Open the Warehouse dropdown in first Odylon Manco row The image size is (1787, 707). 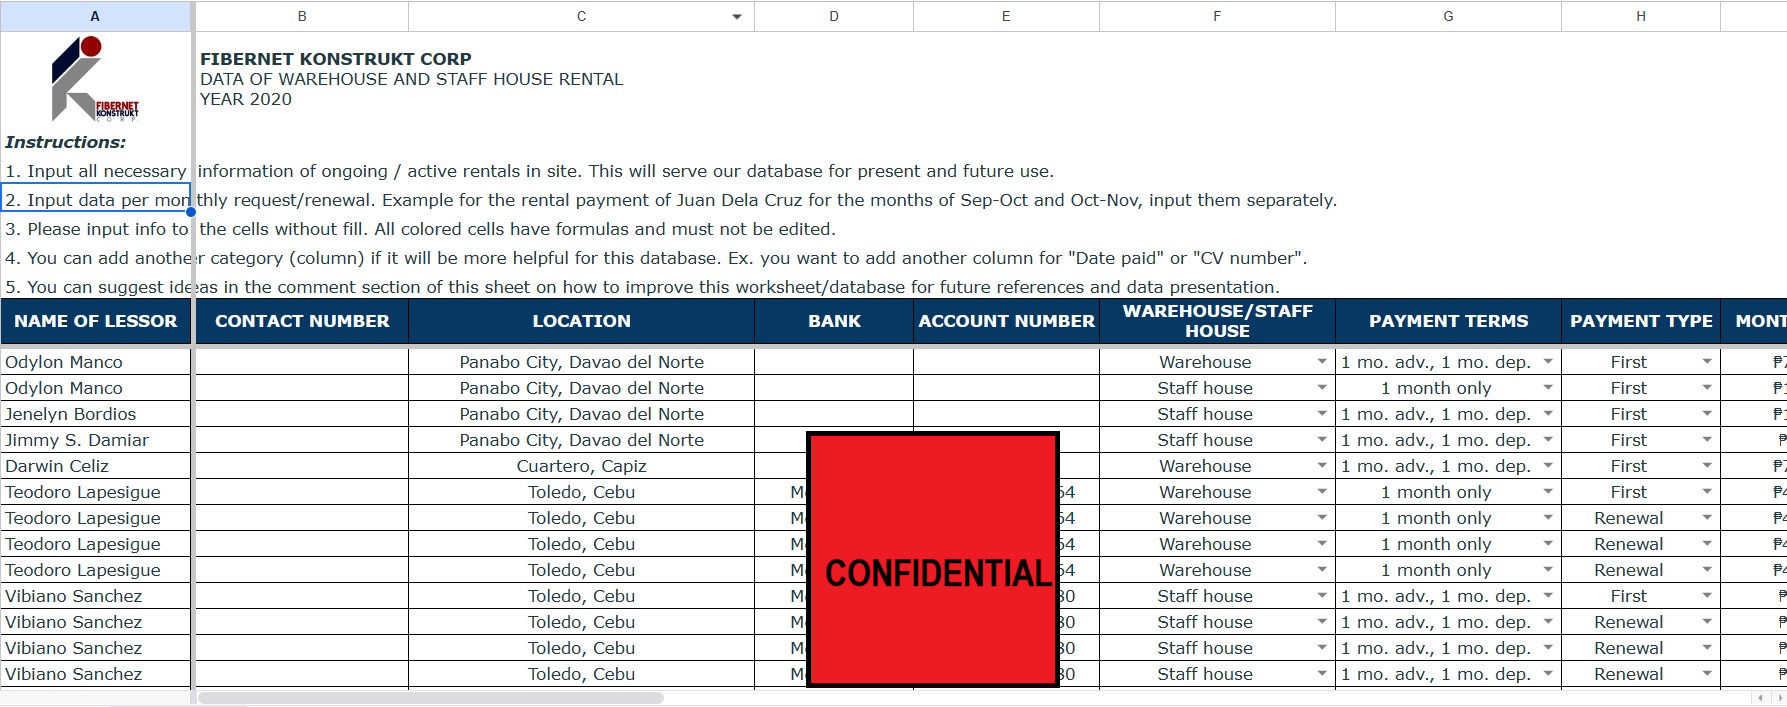click(1321, 362)
